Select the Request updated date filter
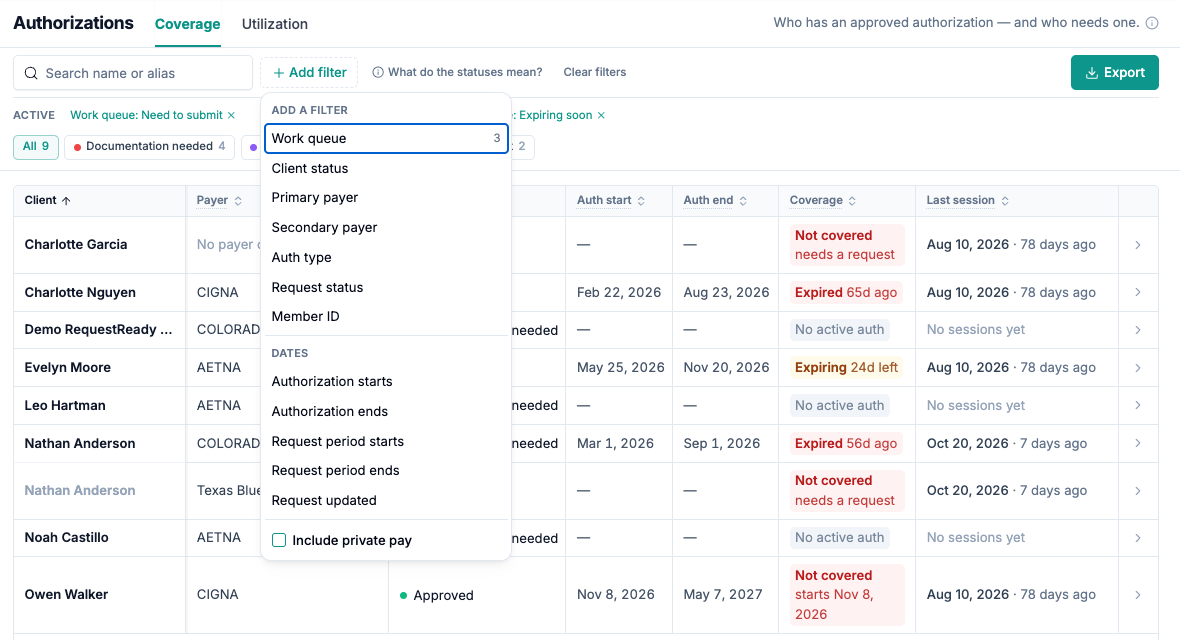This screenshot has width=1180, height=640. tap(386, 501)
